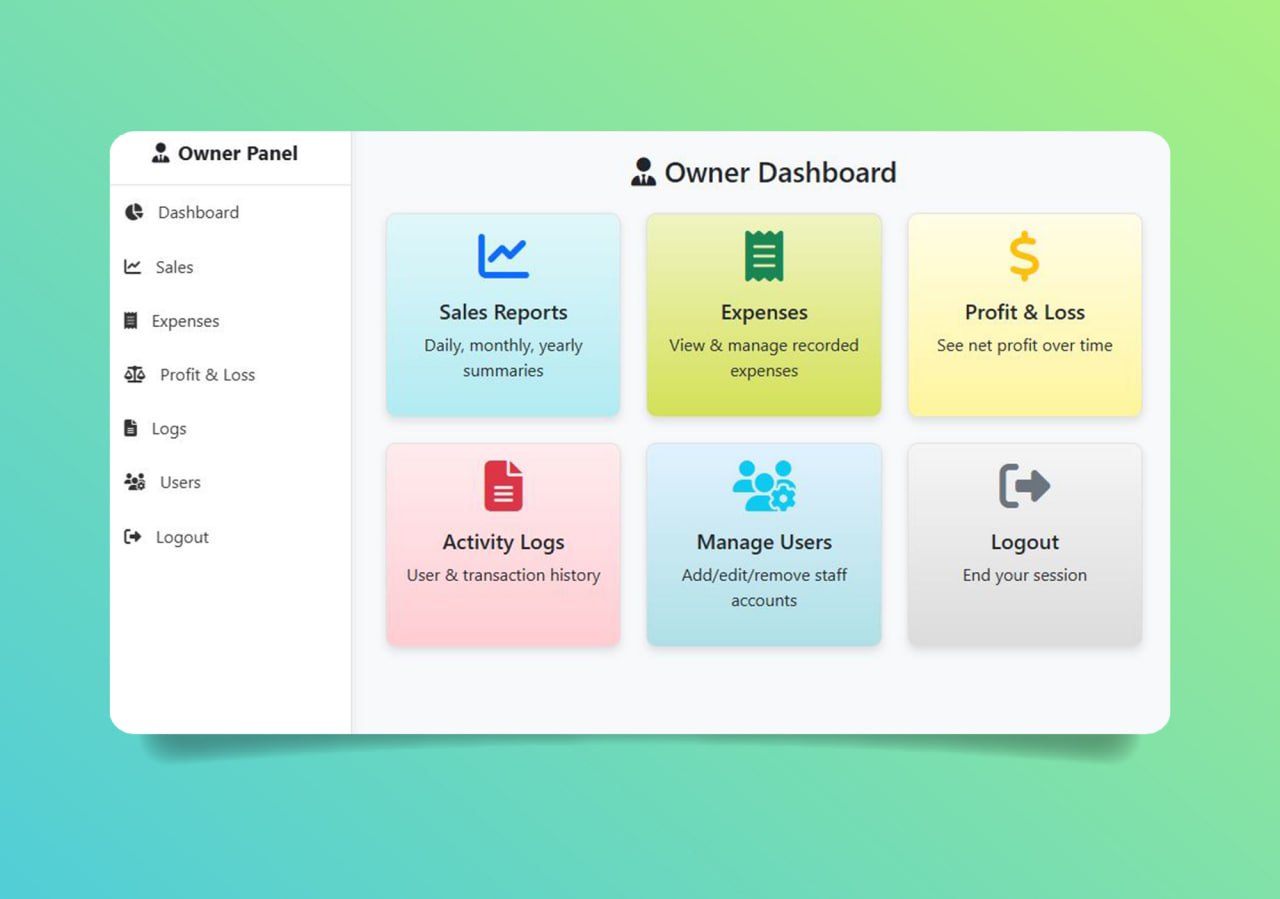Click the document icon next to Logs

(x=131, y=428)
